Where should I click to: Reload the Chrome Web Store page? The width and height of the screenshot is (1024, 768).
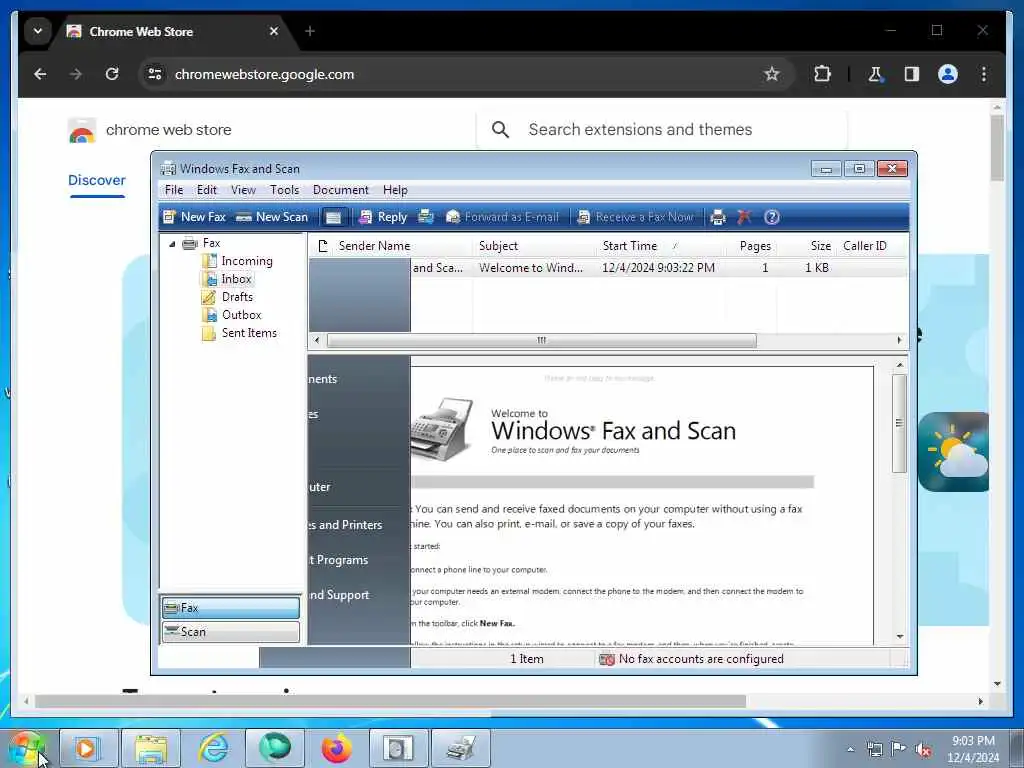(112, 74)
